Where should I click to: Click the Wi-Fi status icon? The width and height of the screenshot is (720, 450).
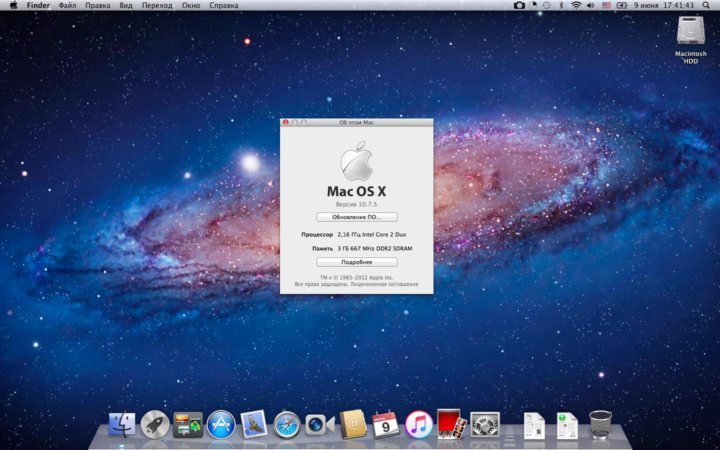pyautogui.click(x=576, y=6)
